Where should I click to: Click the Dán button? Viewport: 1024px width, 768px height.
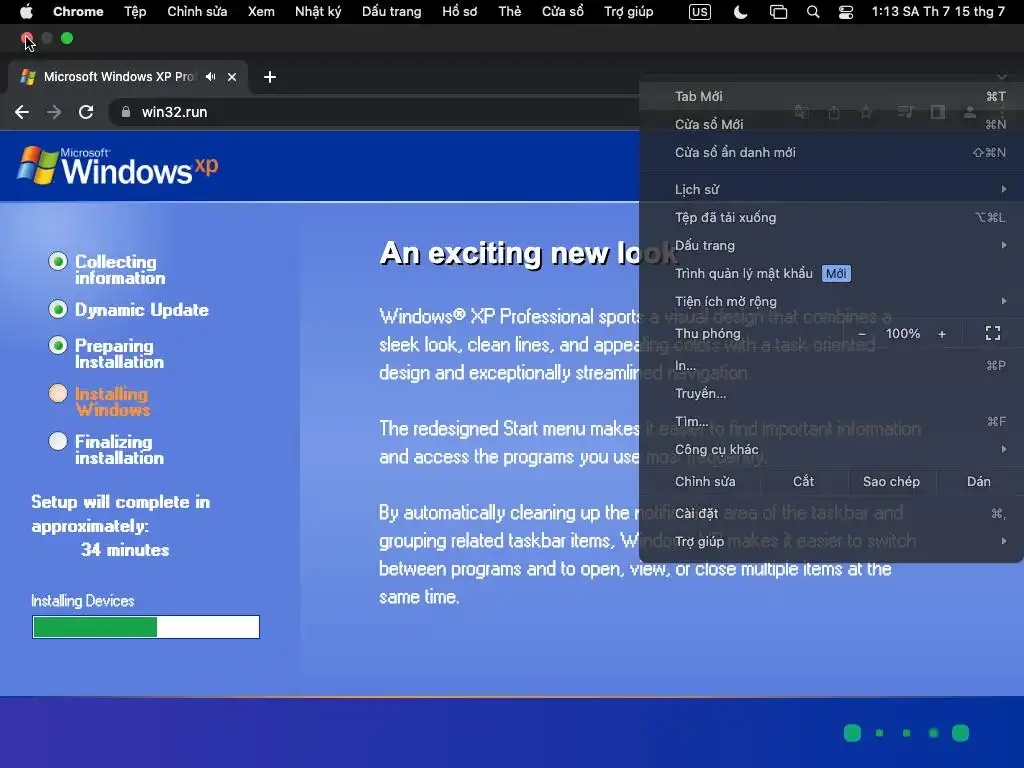978,481
